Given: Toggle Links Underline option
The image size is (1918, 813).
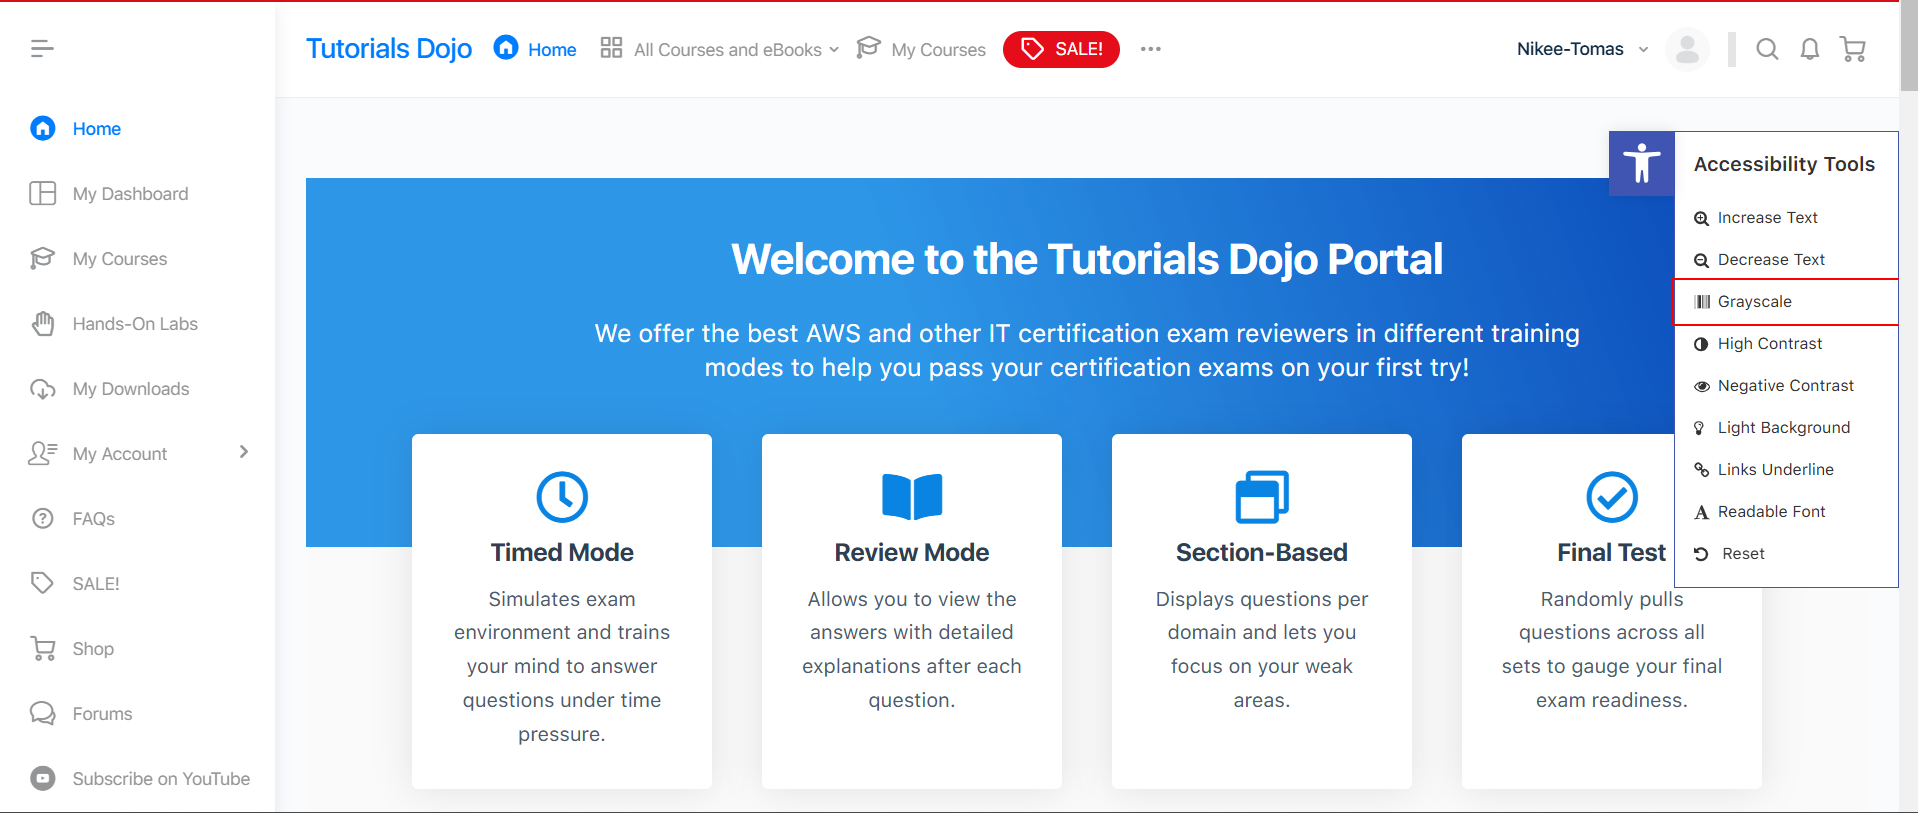Looking at the screenshot, I should (x=1775, y=470).
